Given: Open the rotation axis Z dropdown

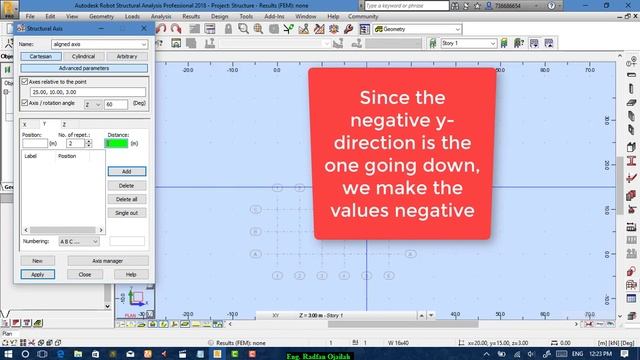Looking at the screenshot, I should tap(93, 105).
